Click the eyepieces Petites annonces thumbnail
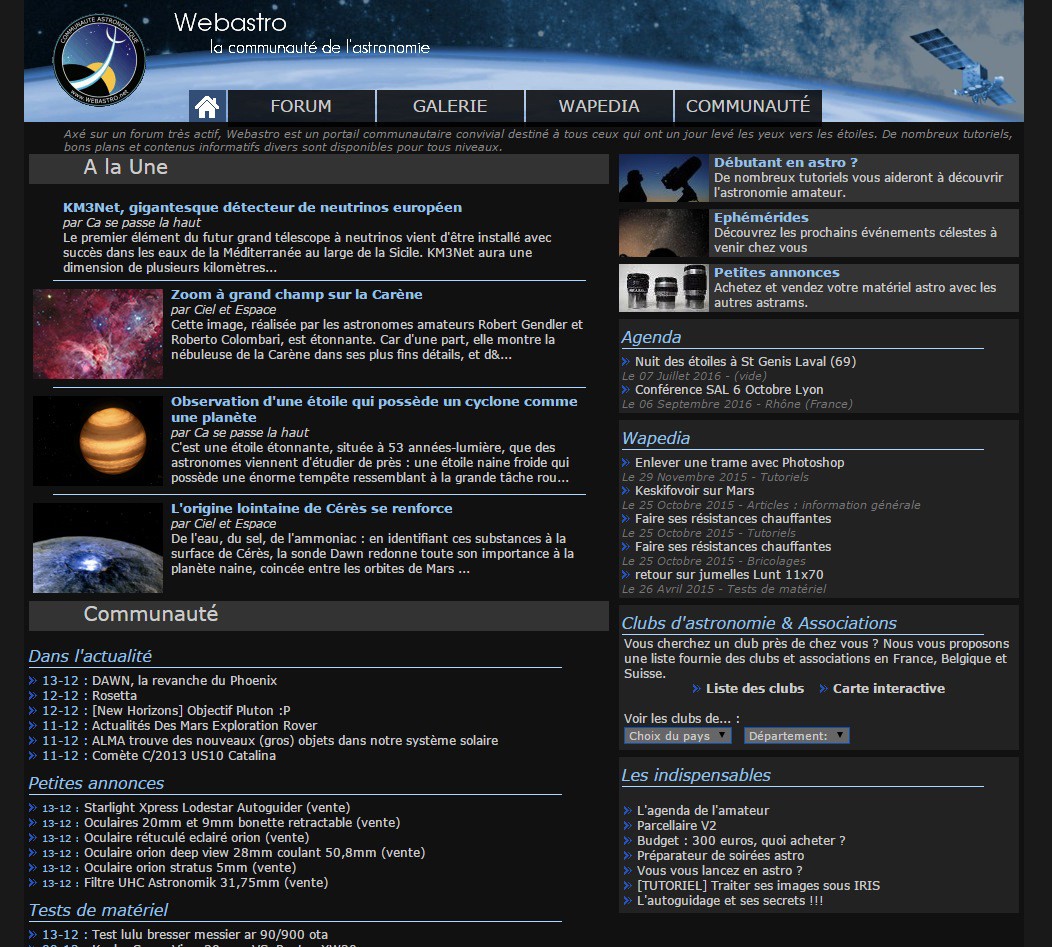 click(664, 288)
